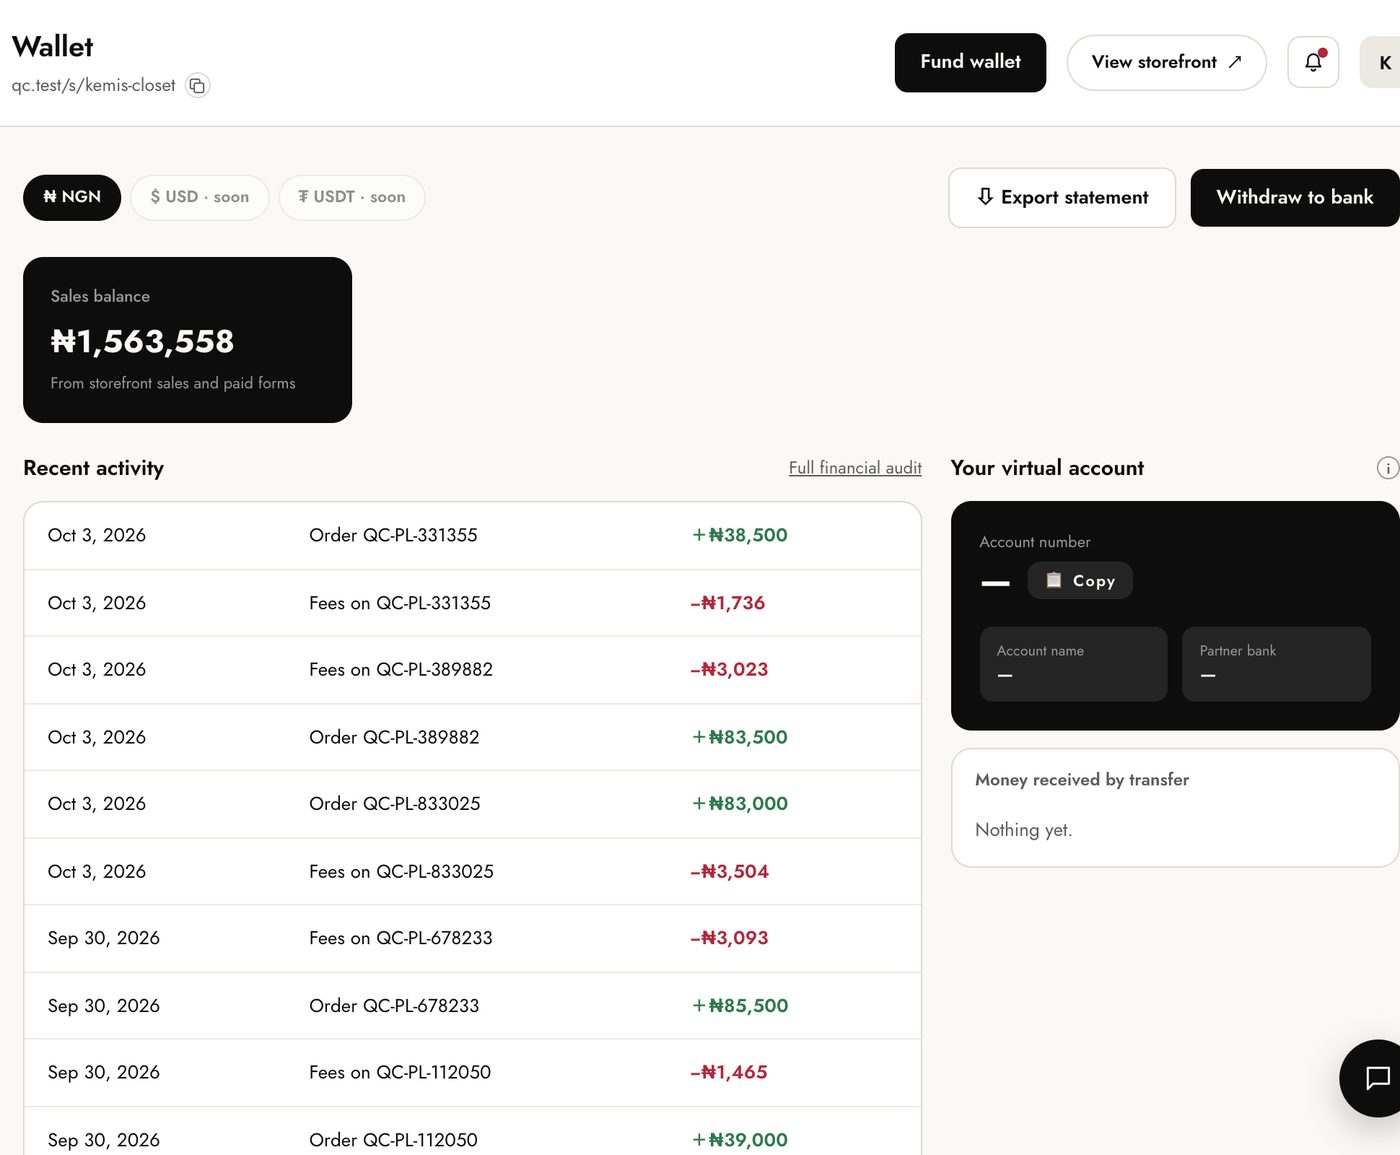This screenshot has height=1155, width=1400.
Task: Select the Fees on QC-PL-389882 row
Action: point(472,670)
